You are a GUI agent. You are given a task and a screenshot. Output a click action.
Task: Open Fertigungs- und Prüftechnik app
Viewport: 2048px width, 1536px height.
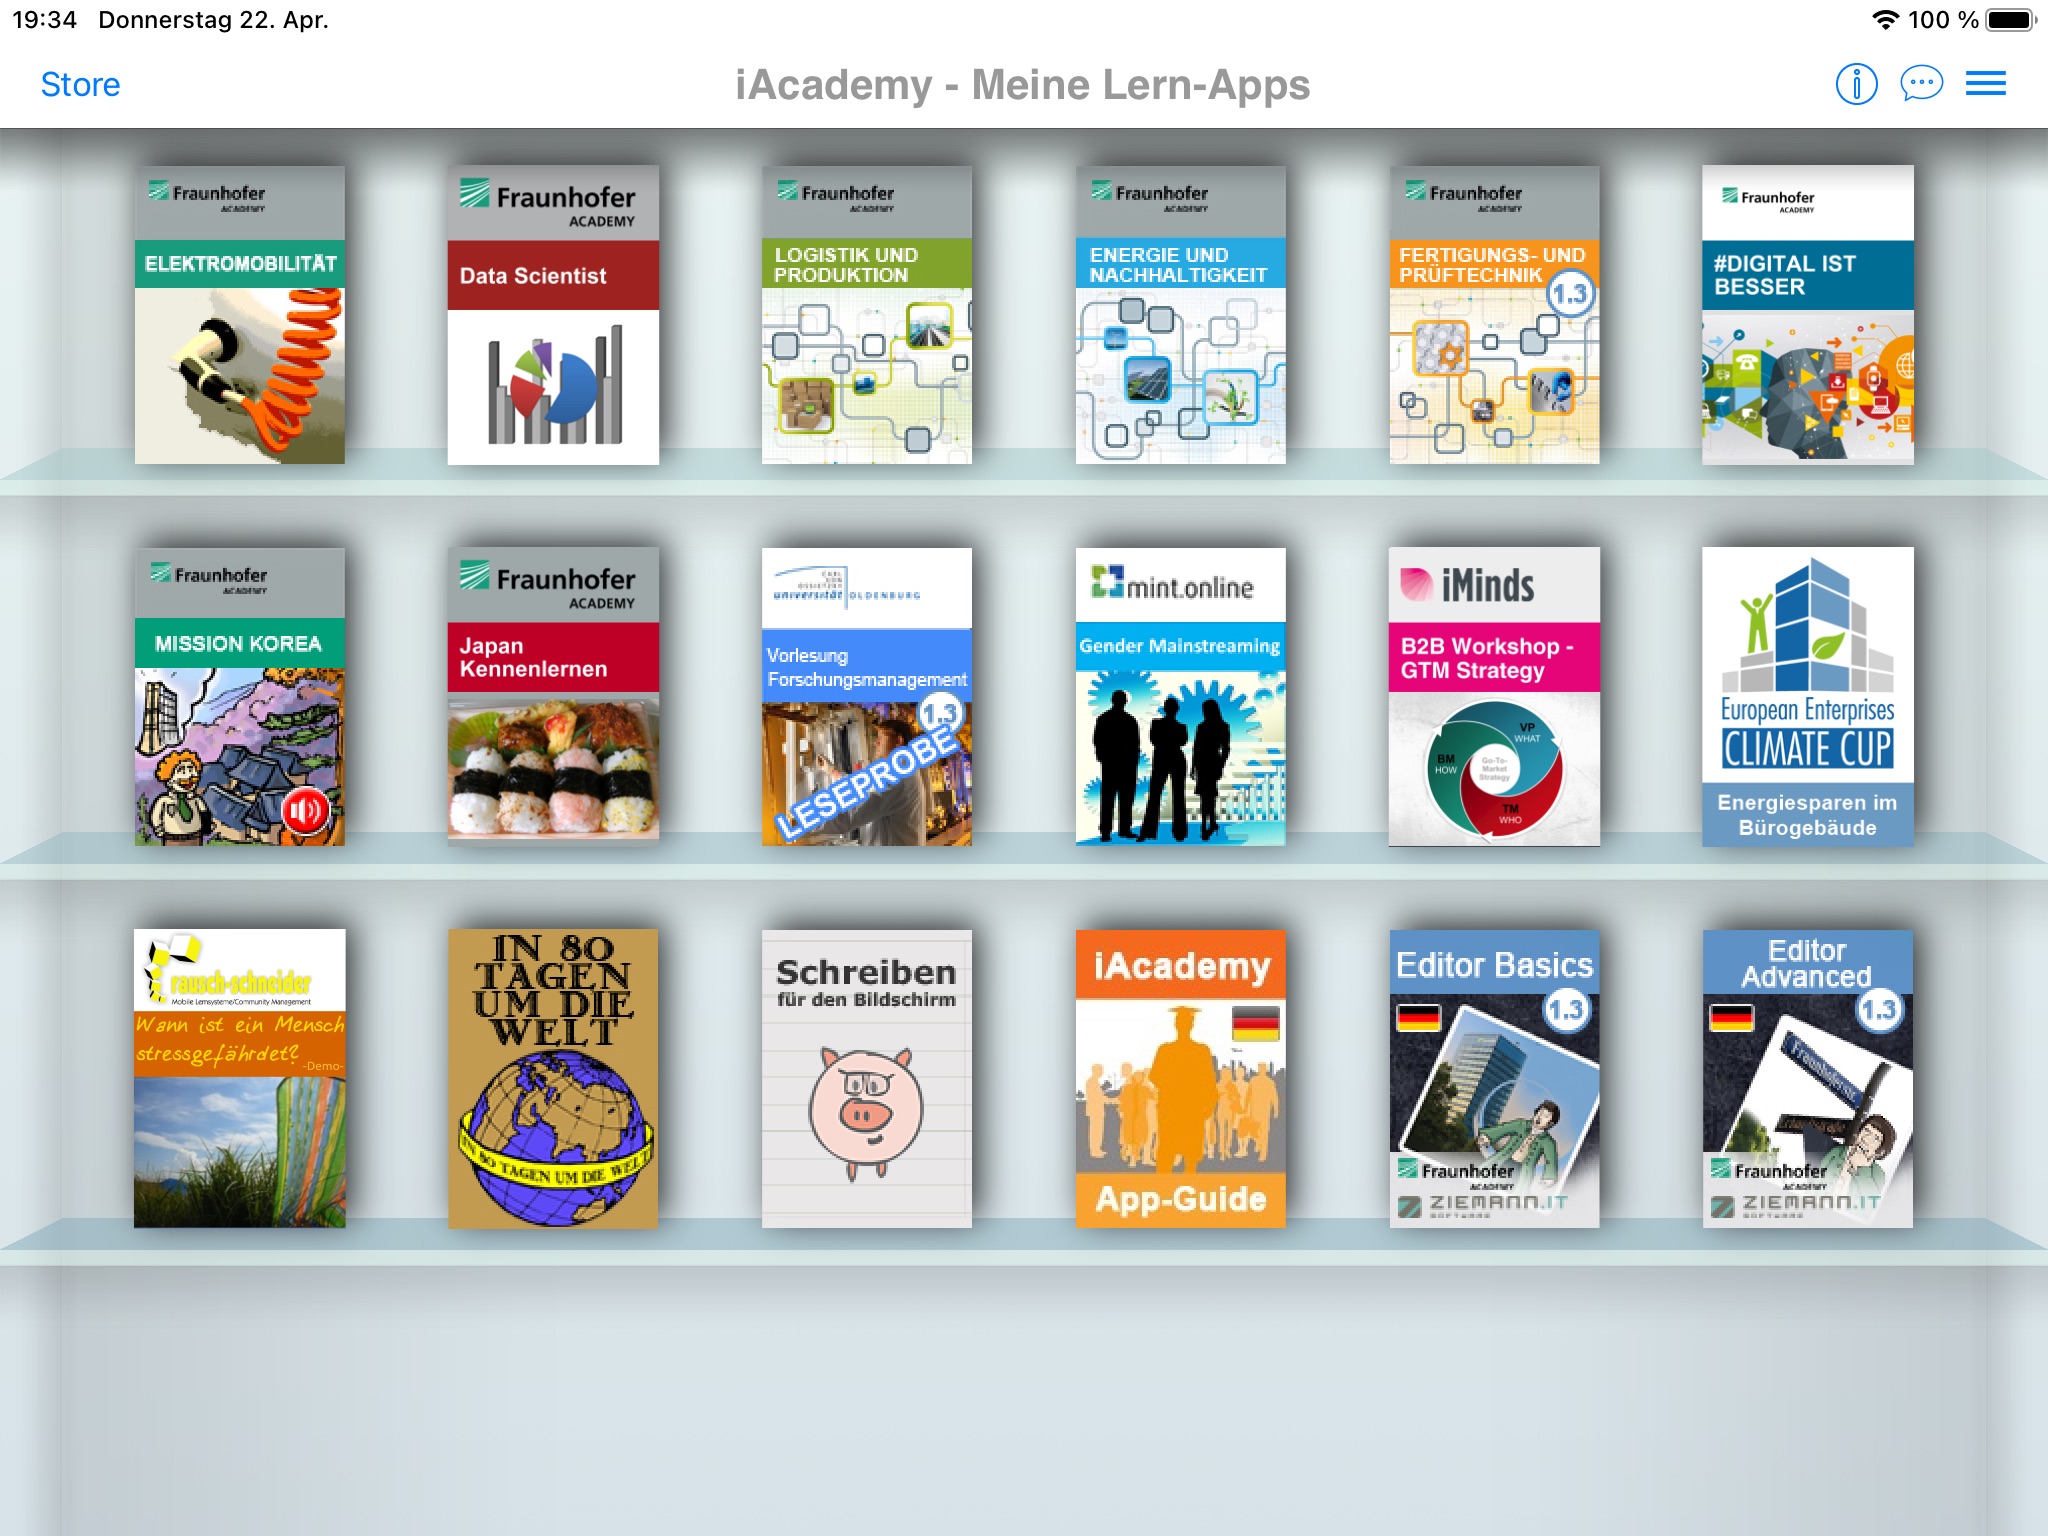pyautogui.click(x=1494, y=315)
